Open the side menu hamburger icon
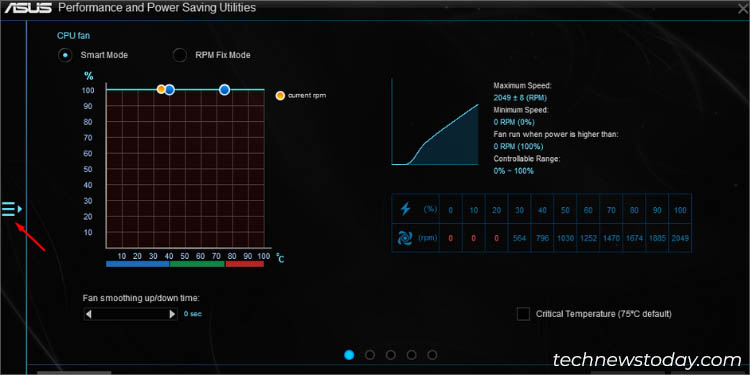 (x=9, y=209)
